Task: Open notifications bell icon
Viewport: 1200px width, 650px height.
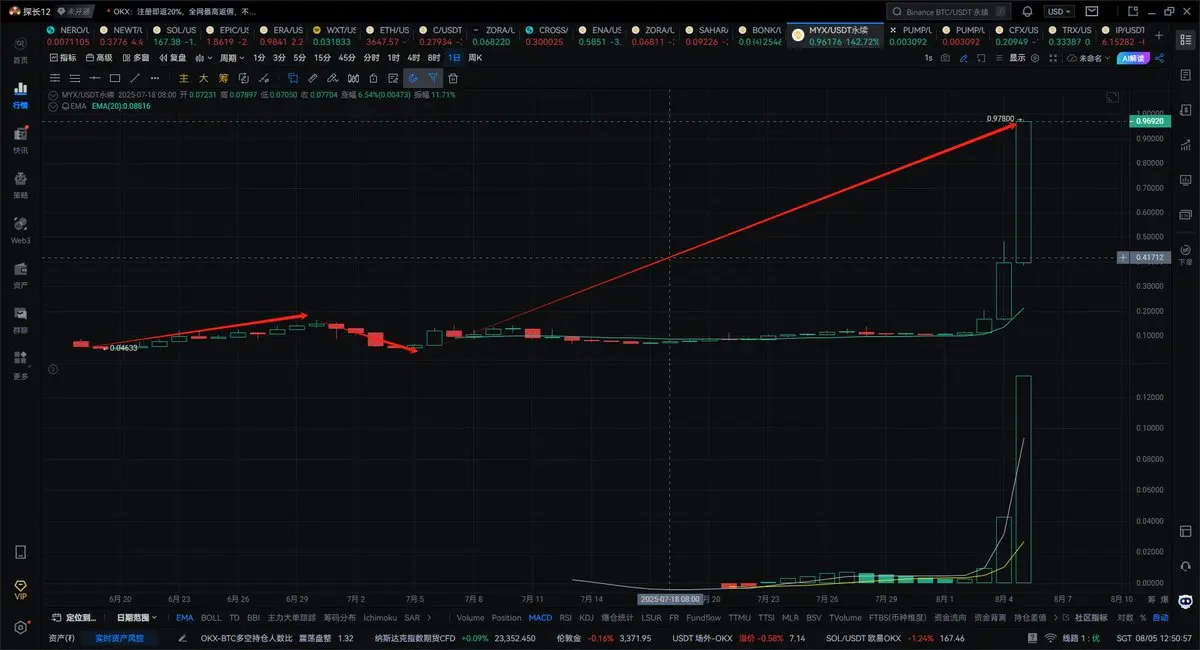Action: pos(1029,12)
